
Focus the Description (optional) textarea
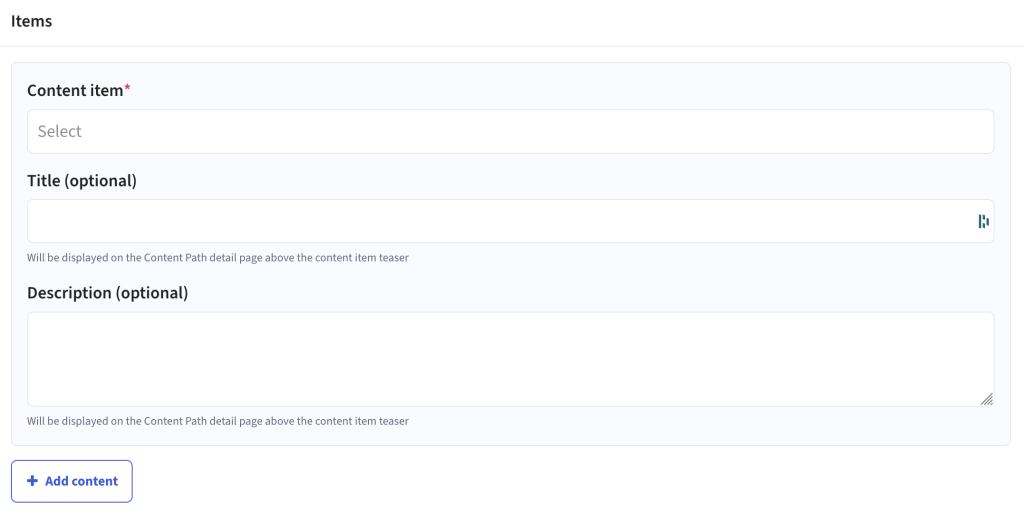[510, 359]
